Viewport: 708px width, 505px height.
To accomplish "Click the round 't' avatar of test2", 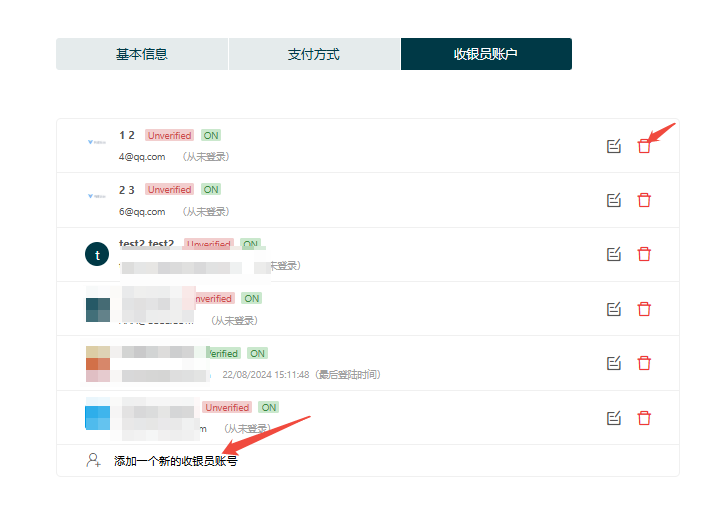I will (x=97, y=254).
